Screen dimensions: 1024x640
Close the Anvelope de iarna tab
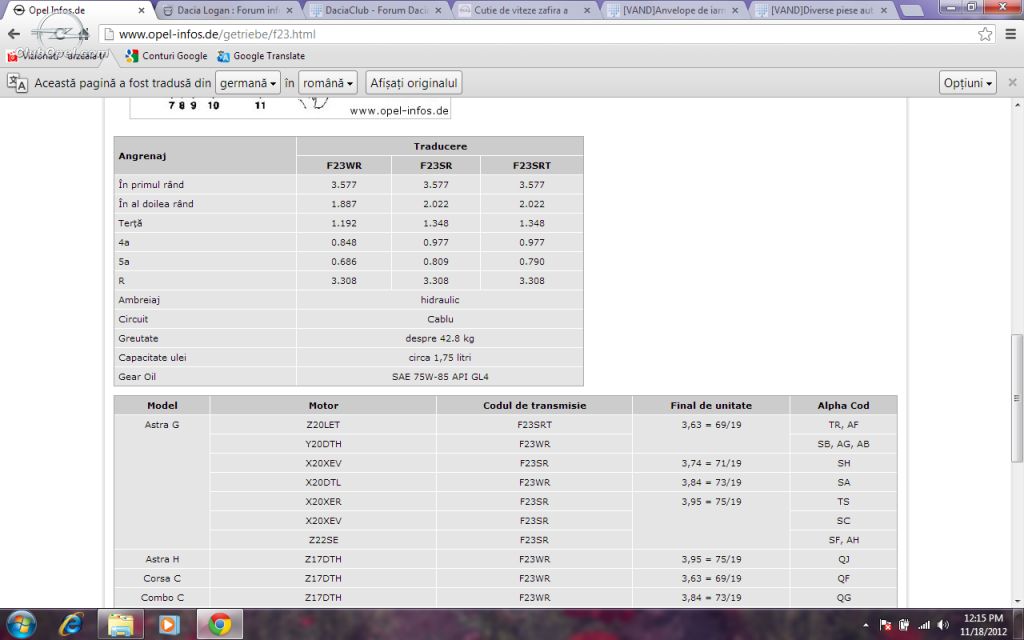(x=735, y=10)
